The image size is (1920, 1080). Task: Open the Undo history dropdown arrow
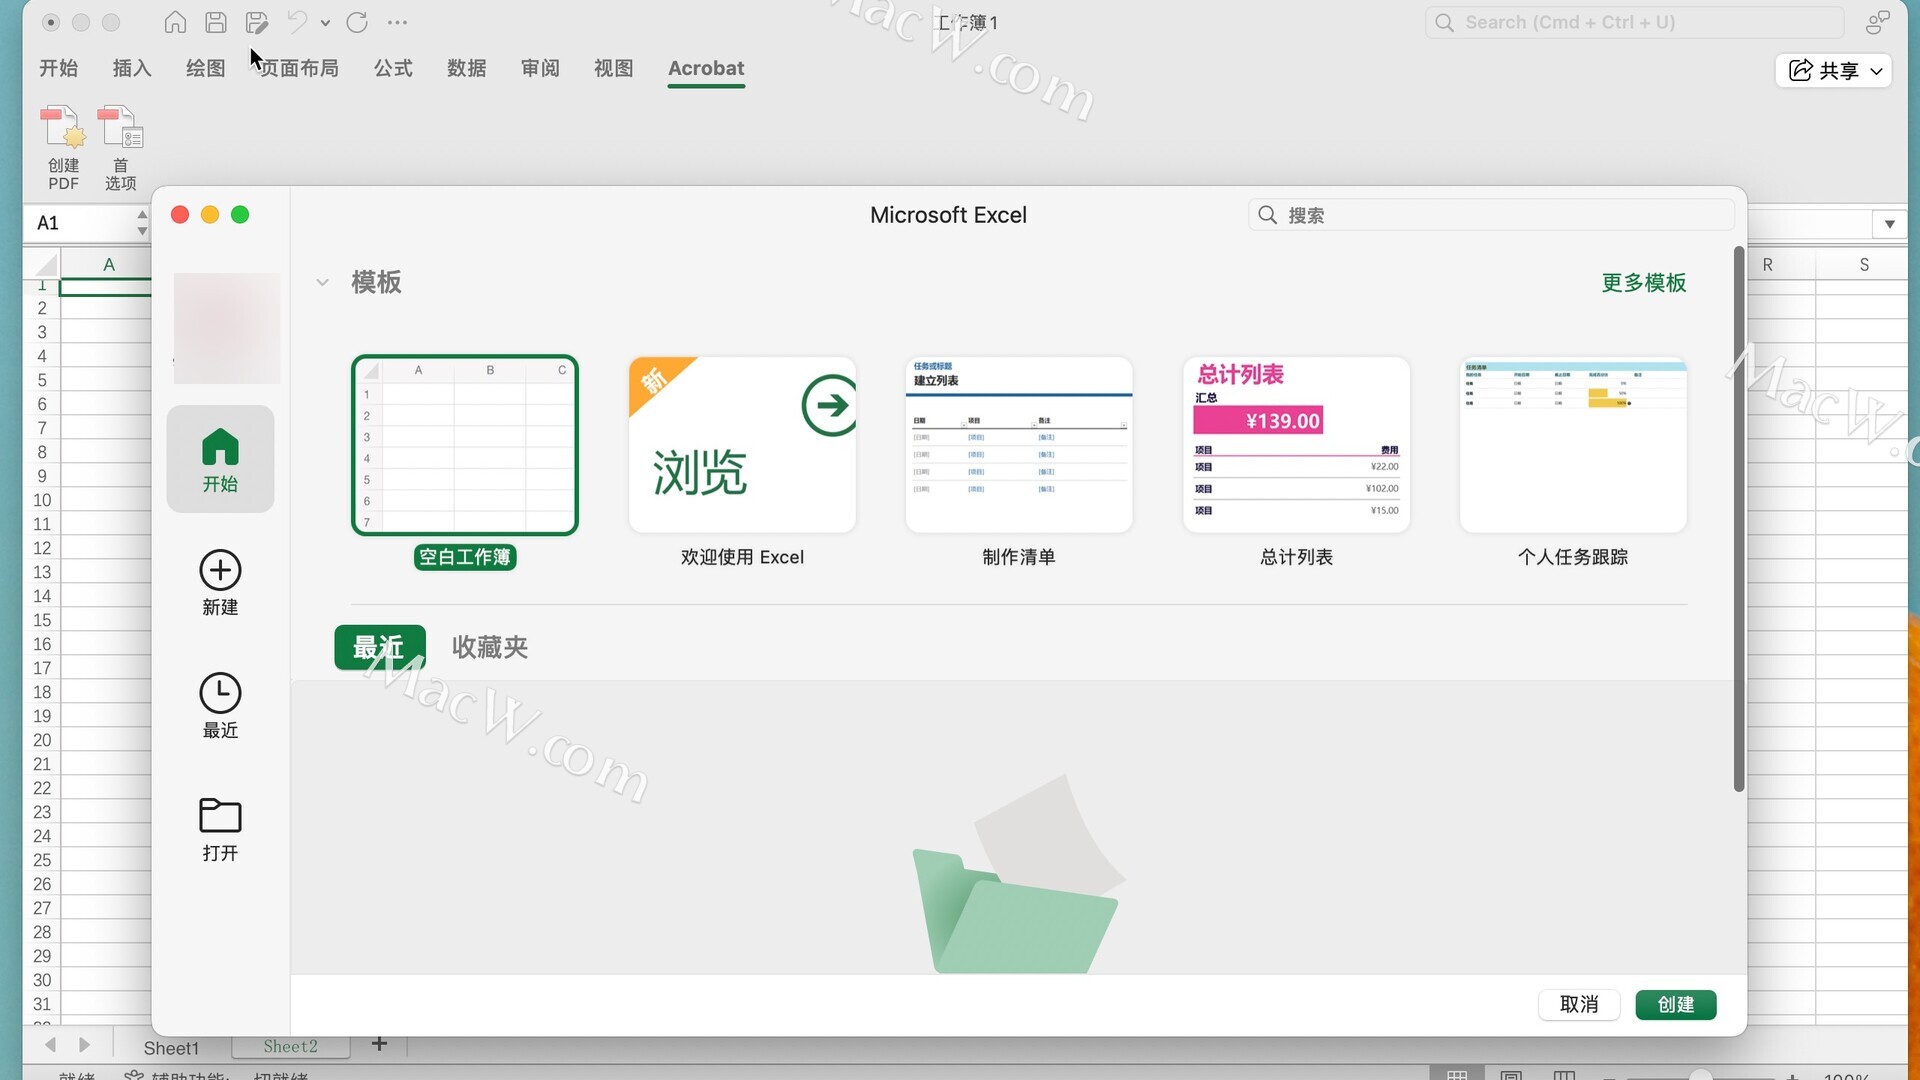(325, 22)
